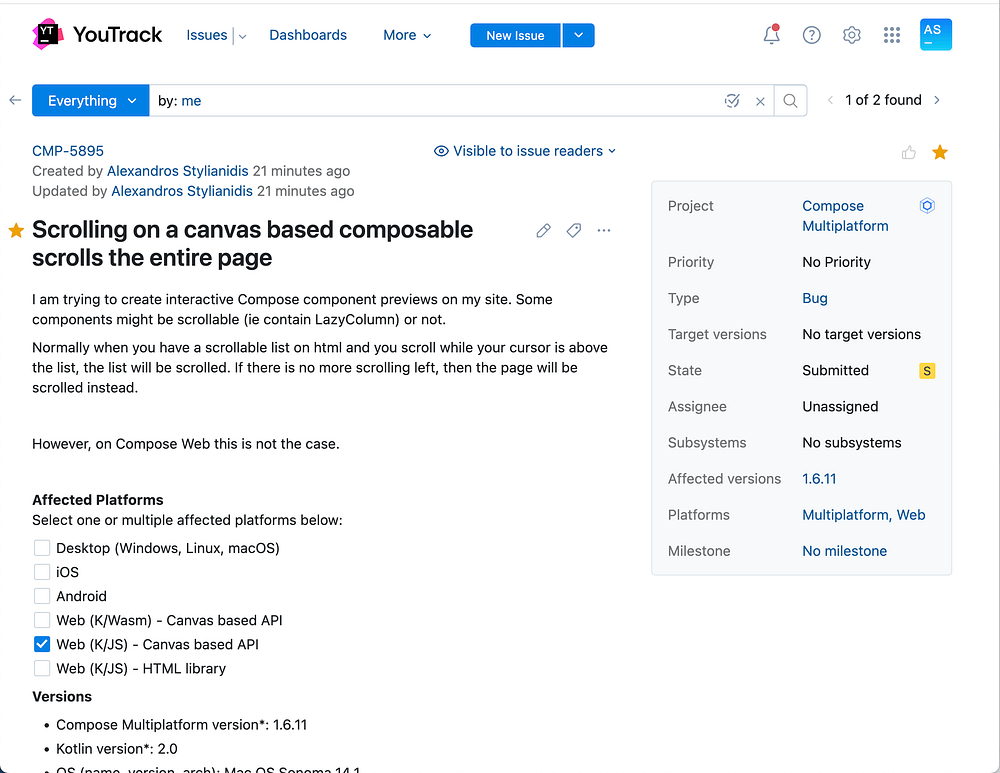Go back using the left arrow
The height and width of the screenshot is (773, 1000).
[x=15, y=100]
